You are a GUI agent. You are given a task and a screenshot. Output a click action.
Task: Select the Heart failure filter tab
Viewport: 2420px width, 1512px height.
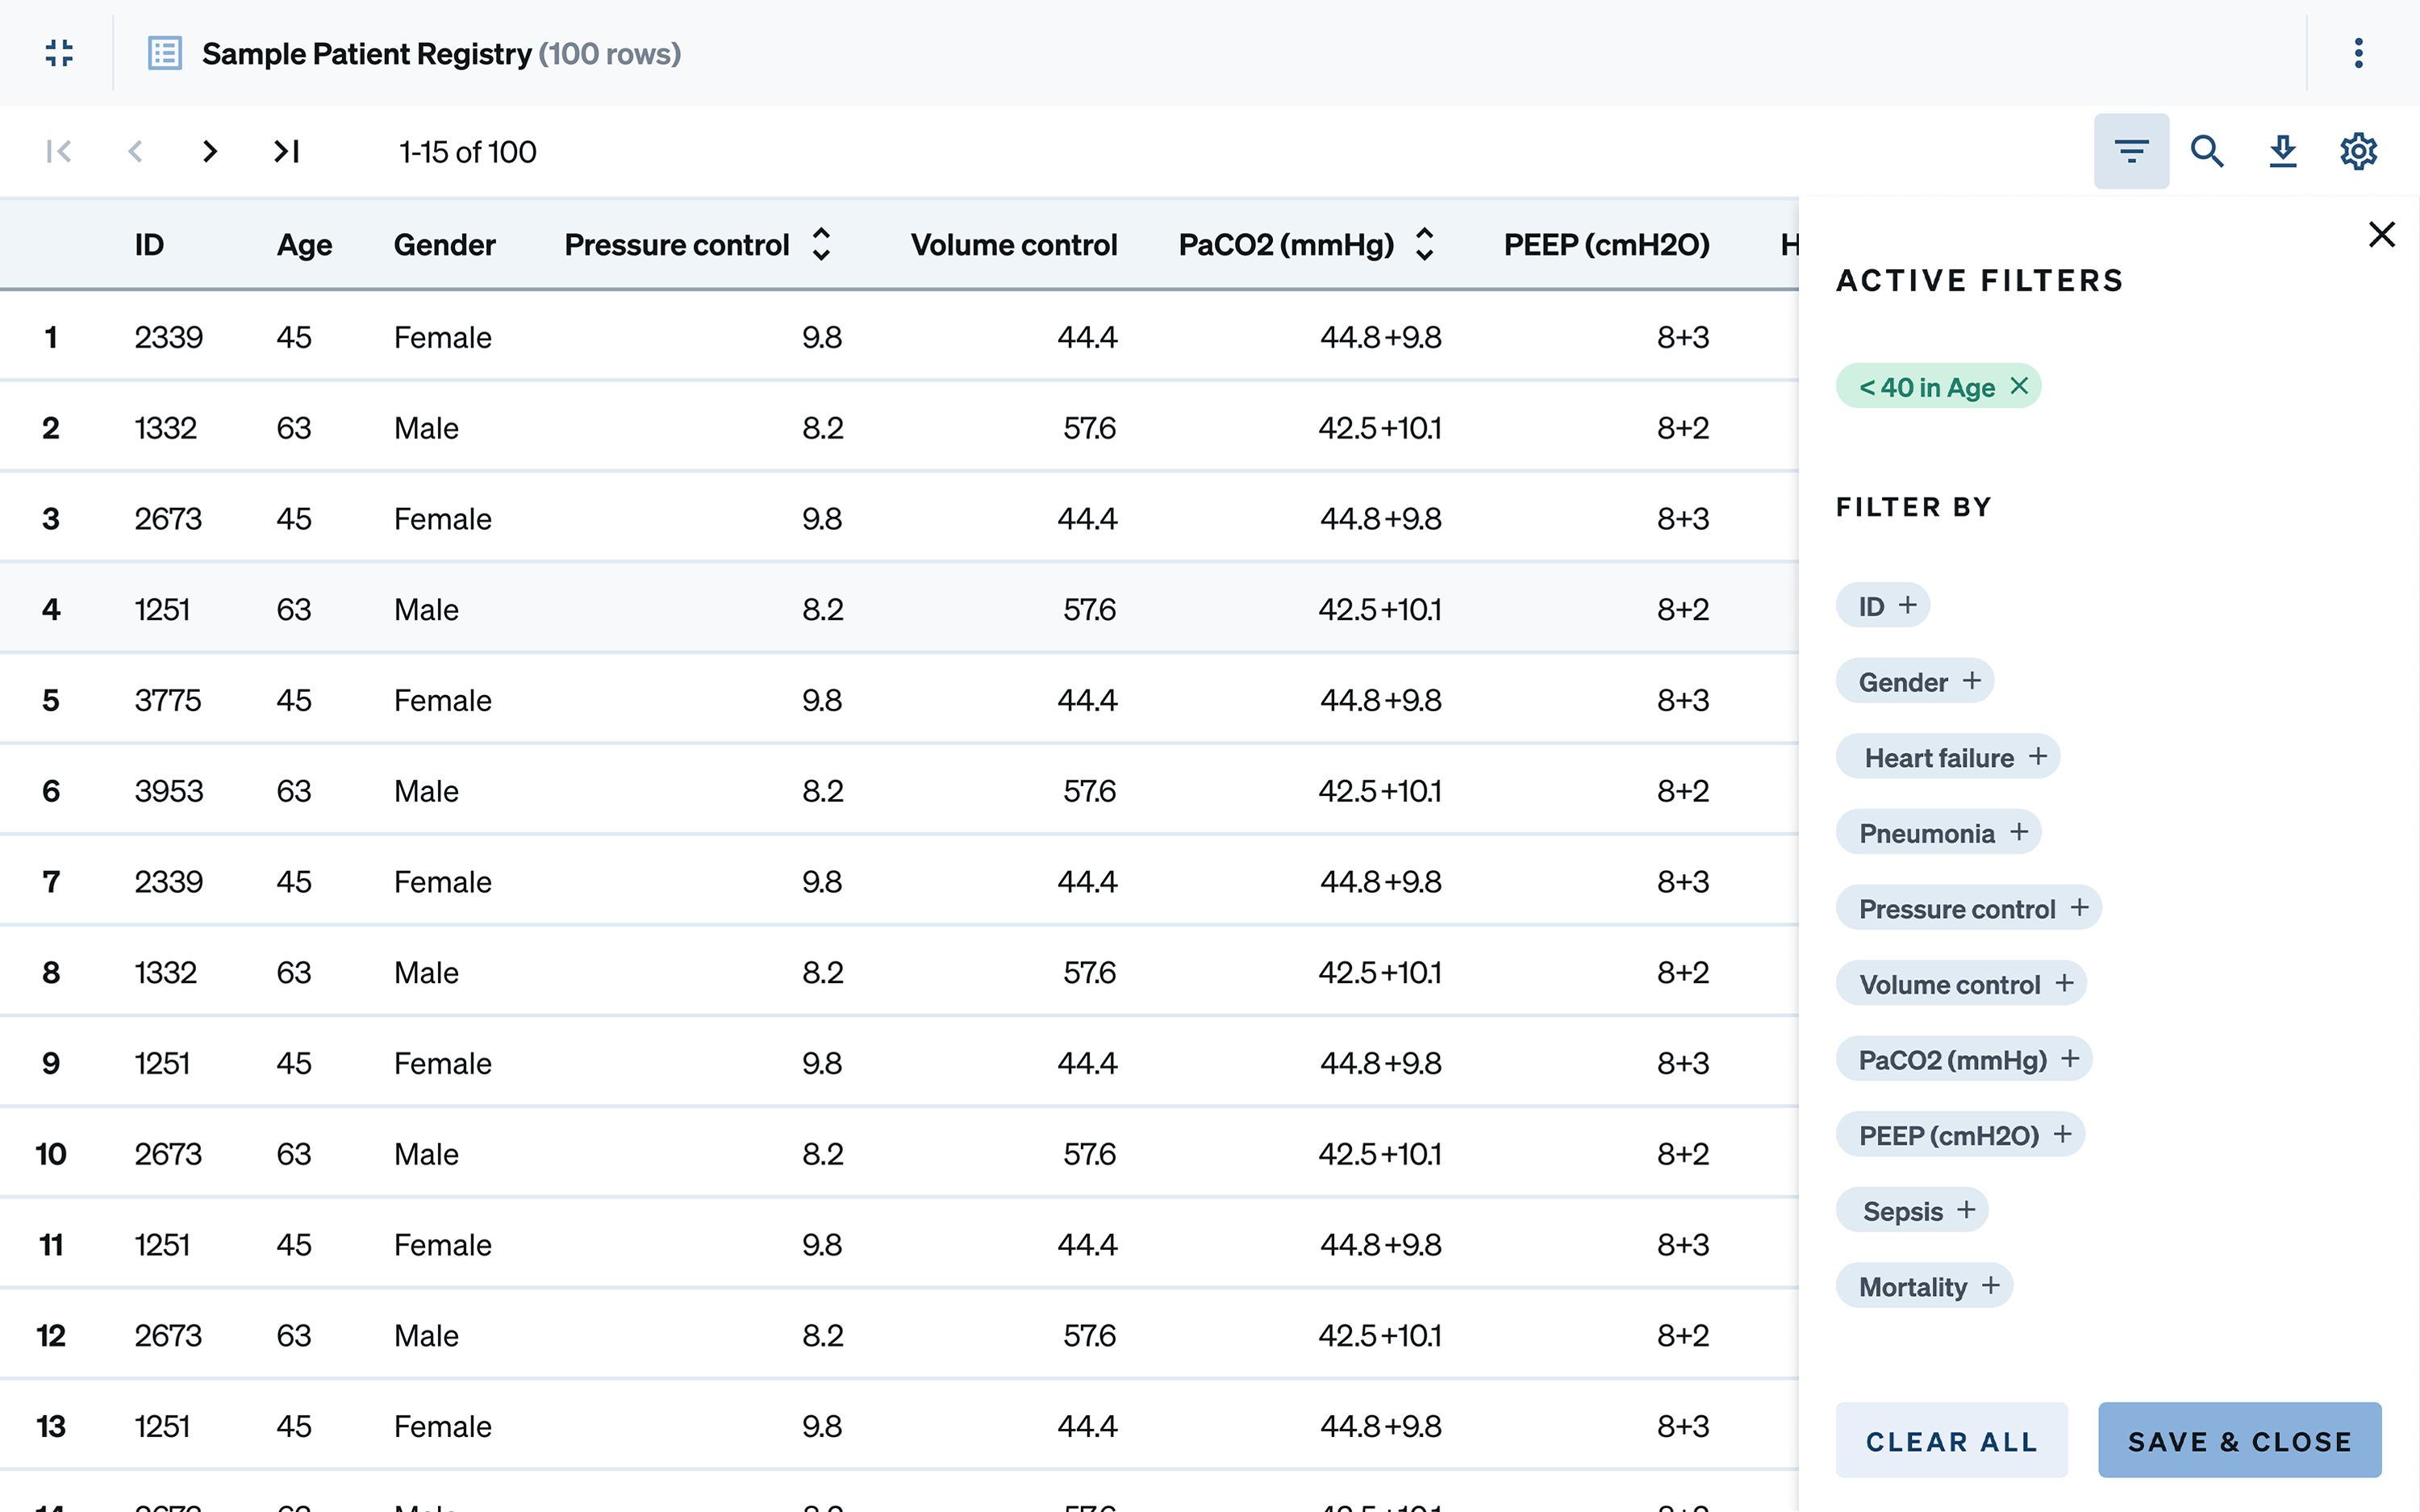1951,756
